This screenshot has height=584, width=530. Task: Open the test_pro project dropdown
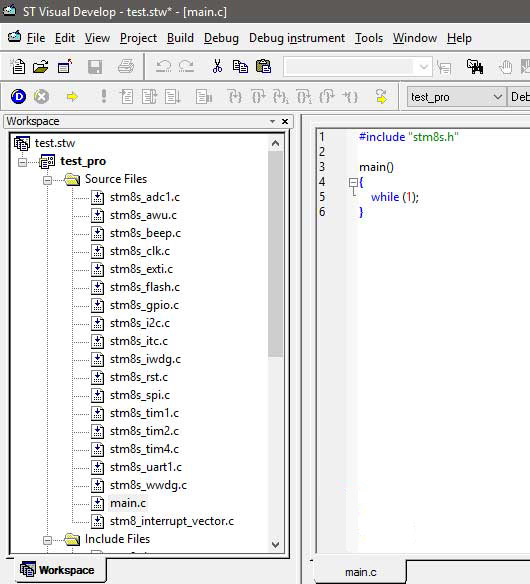click(x=498, y=97)
